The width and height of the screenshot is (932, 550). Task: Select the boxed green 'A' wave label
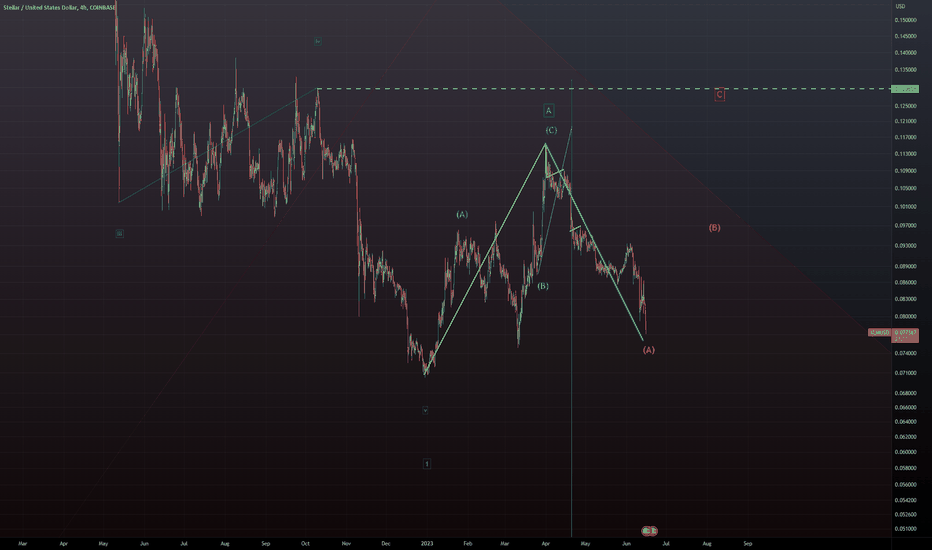click(549, 111)
